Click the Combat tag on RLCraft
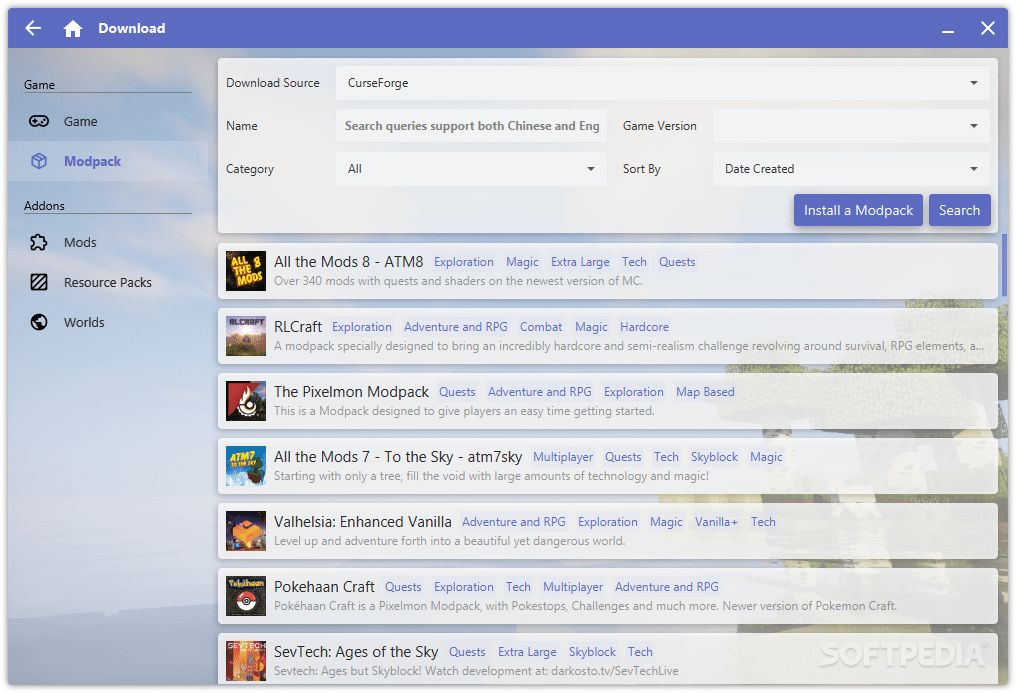This screenshot has width=1016, height=693. 541,326
